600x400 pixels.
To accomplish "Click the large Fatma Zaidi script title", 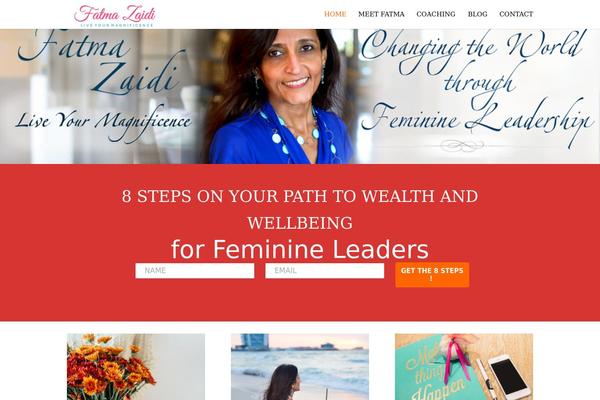I will pos(101,63).
